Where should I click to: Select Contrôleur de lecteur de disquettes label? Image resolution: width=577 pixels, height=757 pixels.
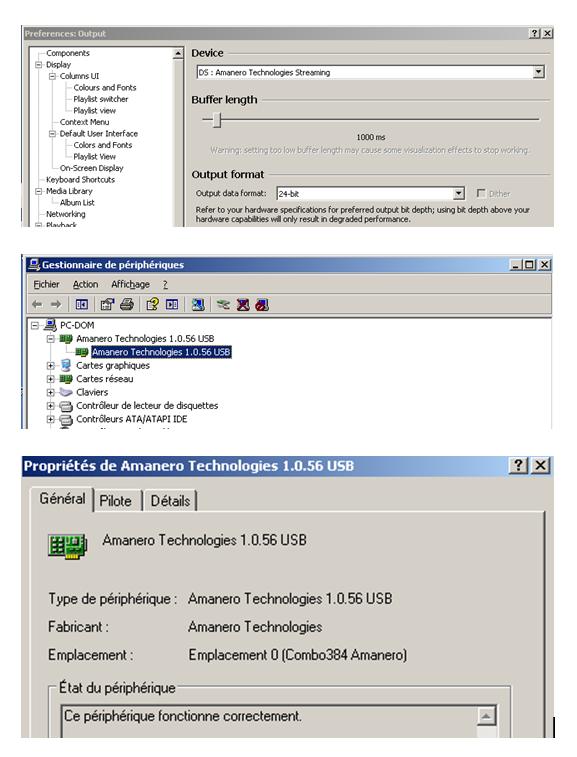pos(147,406)
